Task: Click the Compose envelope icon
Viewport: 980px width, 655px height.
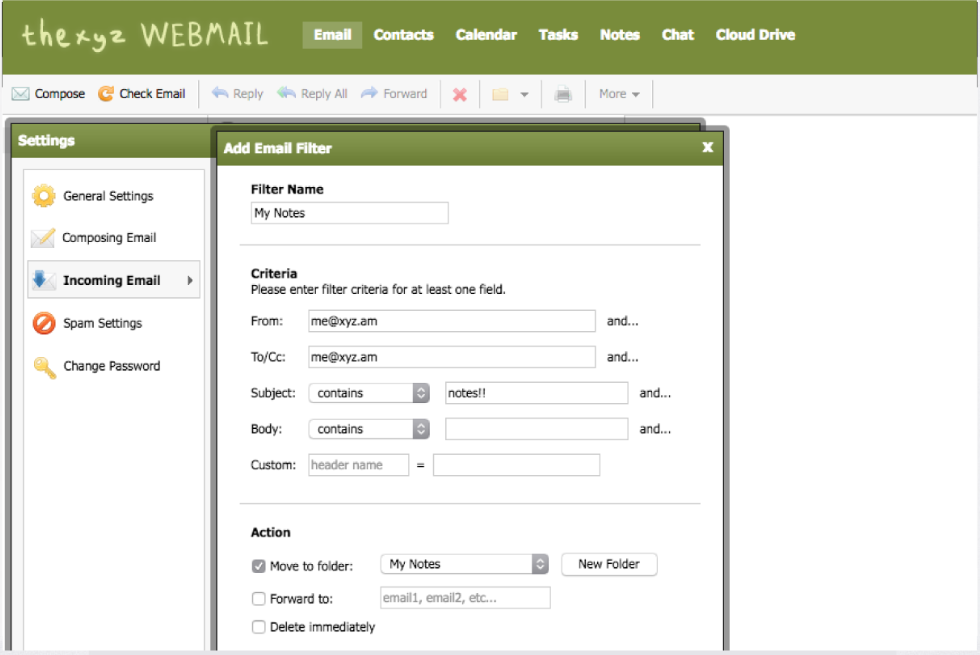Action: [x=21, y=94]
